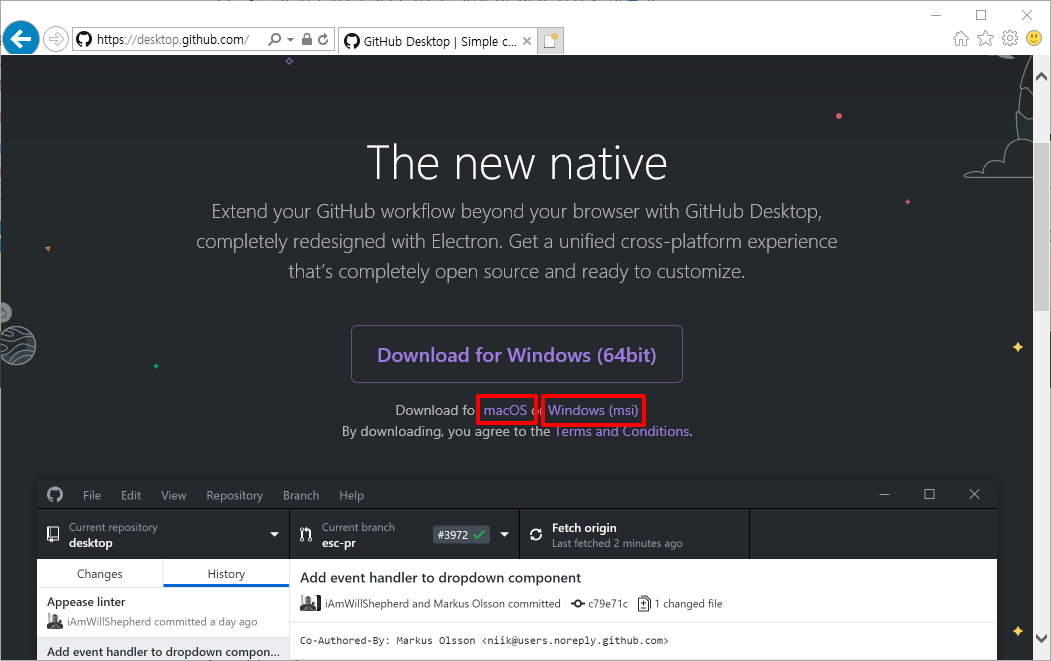This screenshot has height=661, width=1051.
Task: Click the changed file diff icon
Action: coord(643,603)
